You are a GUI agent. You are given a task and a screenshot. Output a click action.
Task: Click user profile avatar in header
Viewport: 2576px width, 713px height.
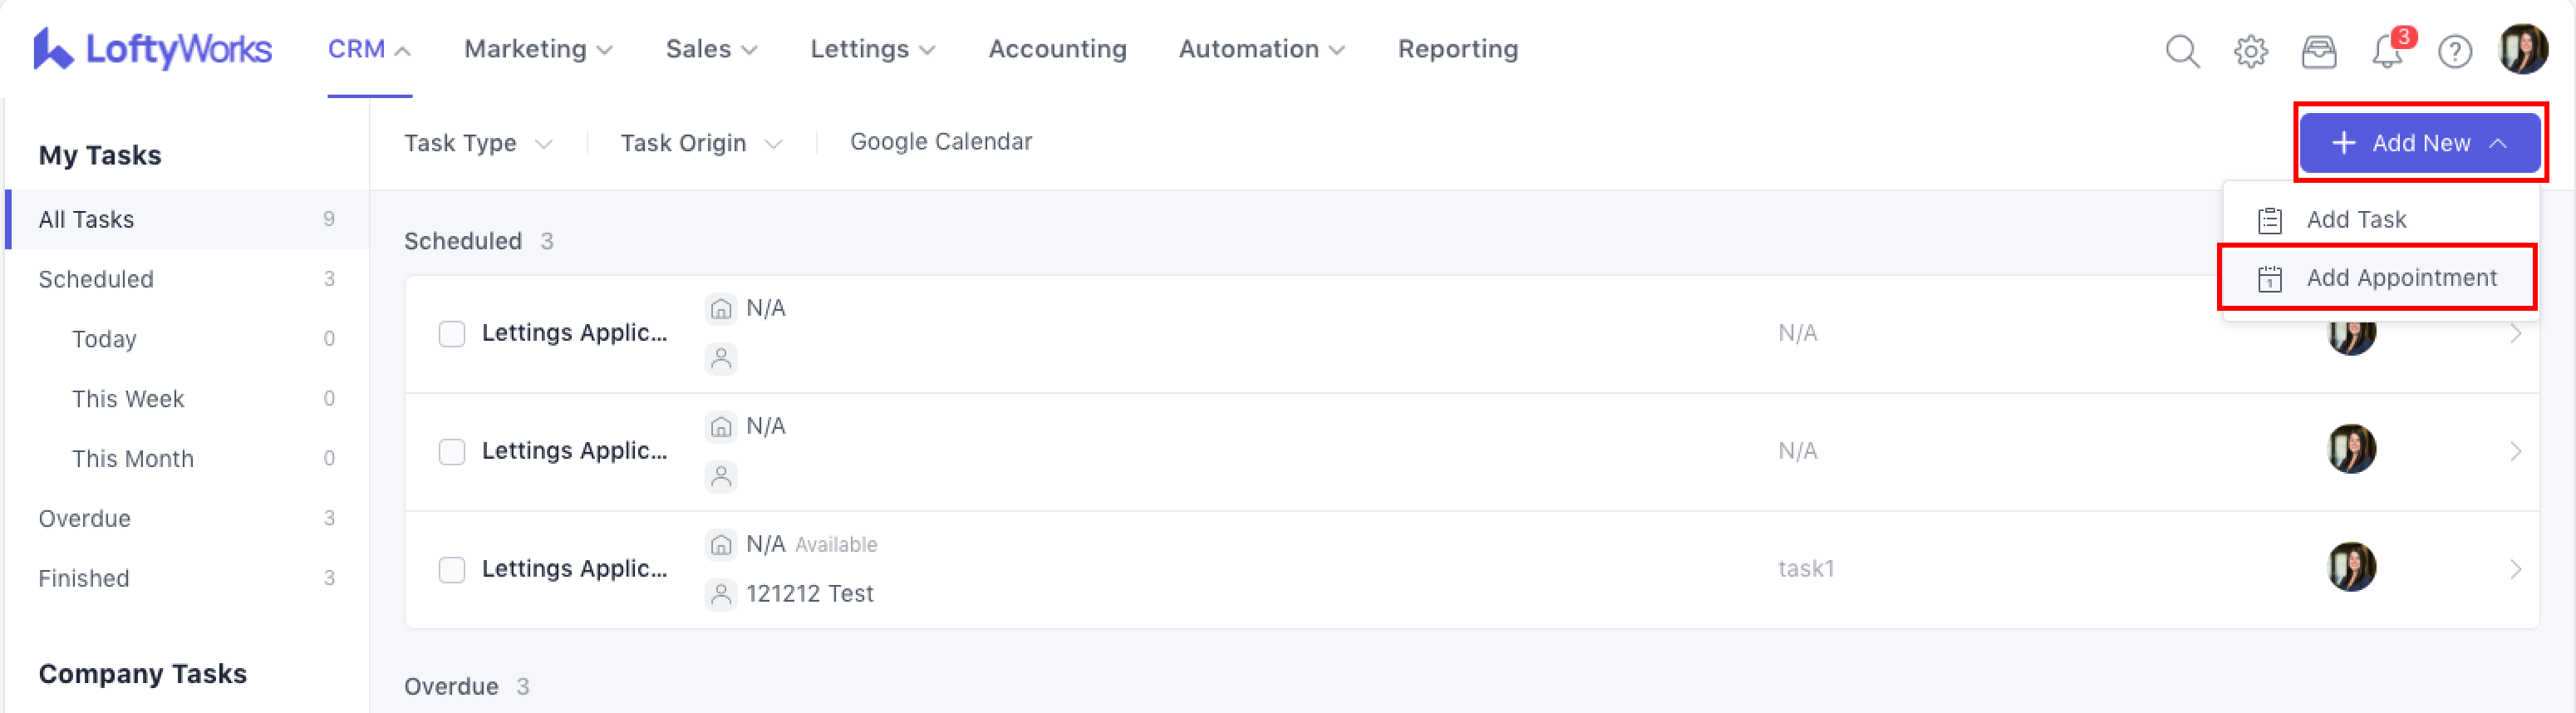[x=2523, y=49]
